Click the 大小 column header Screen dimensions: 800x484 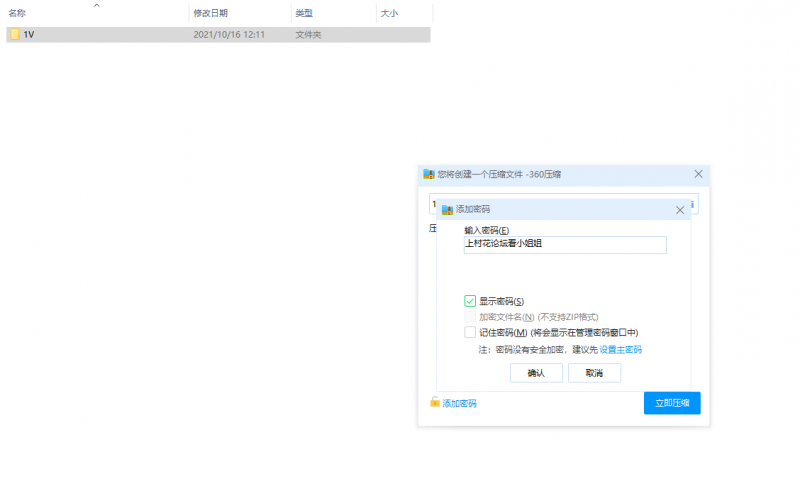click(x=389, y=13)
